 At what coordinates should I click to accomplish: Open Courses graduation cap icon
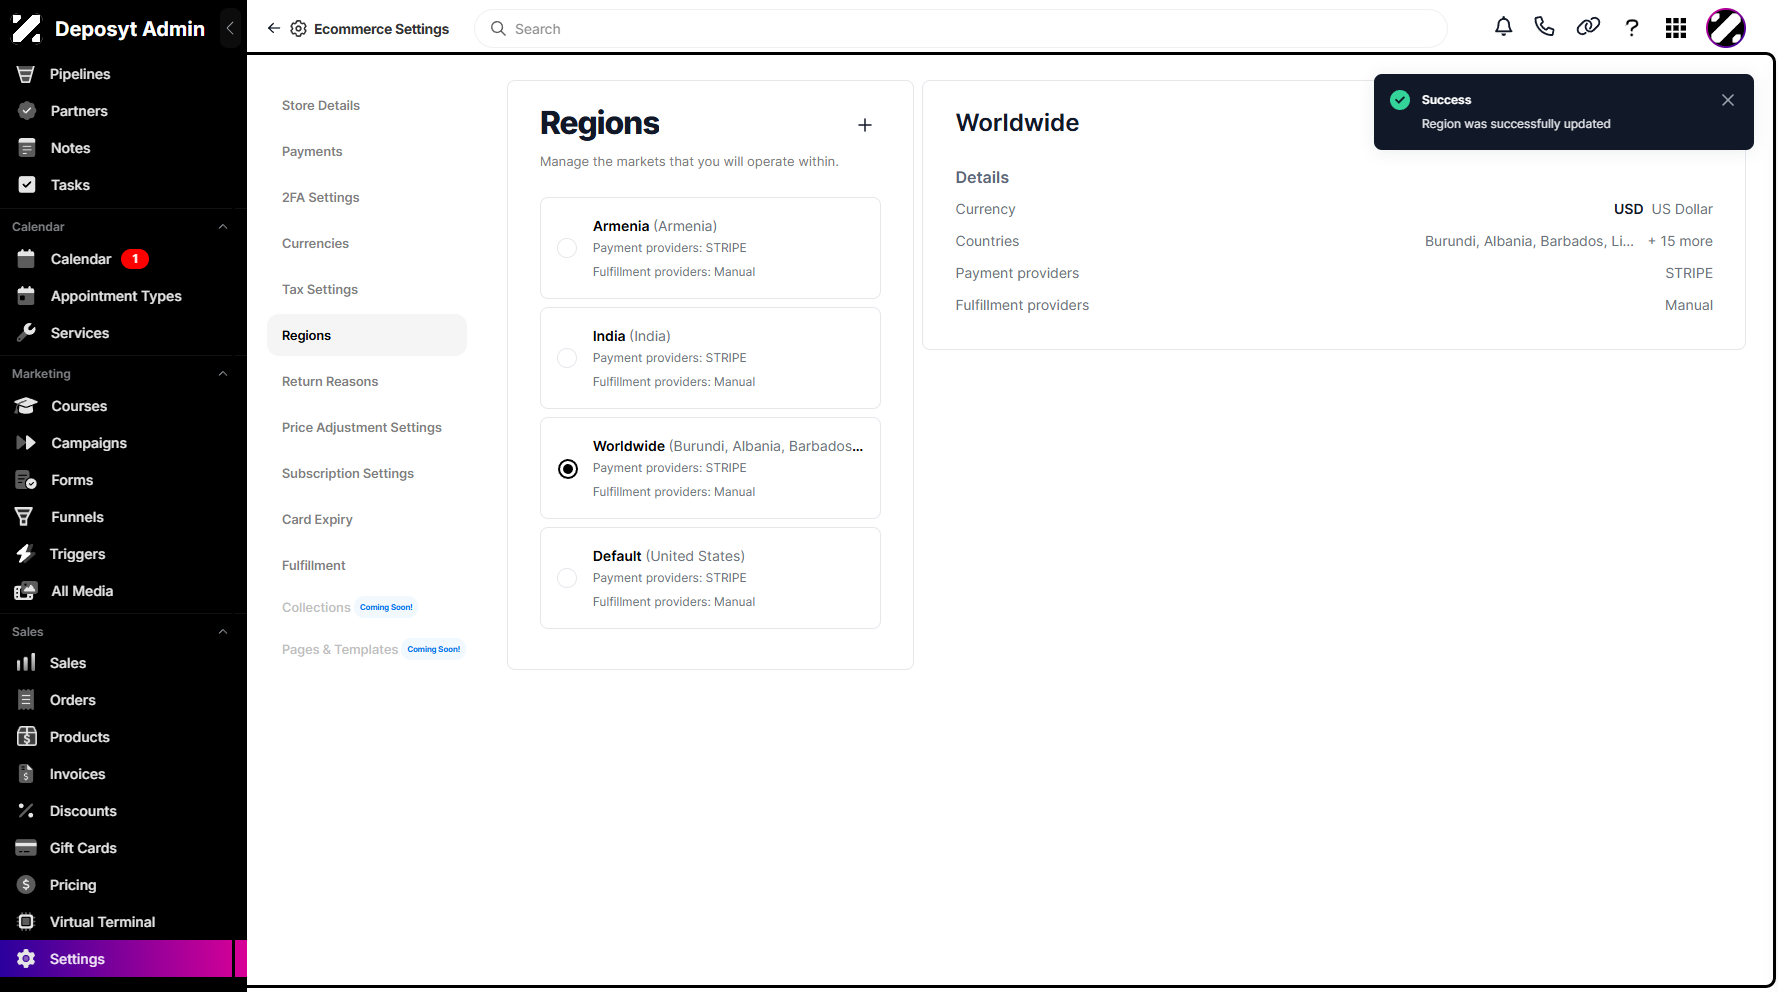pos(26,406)
